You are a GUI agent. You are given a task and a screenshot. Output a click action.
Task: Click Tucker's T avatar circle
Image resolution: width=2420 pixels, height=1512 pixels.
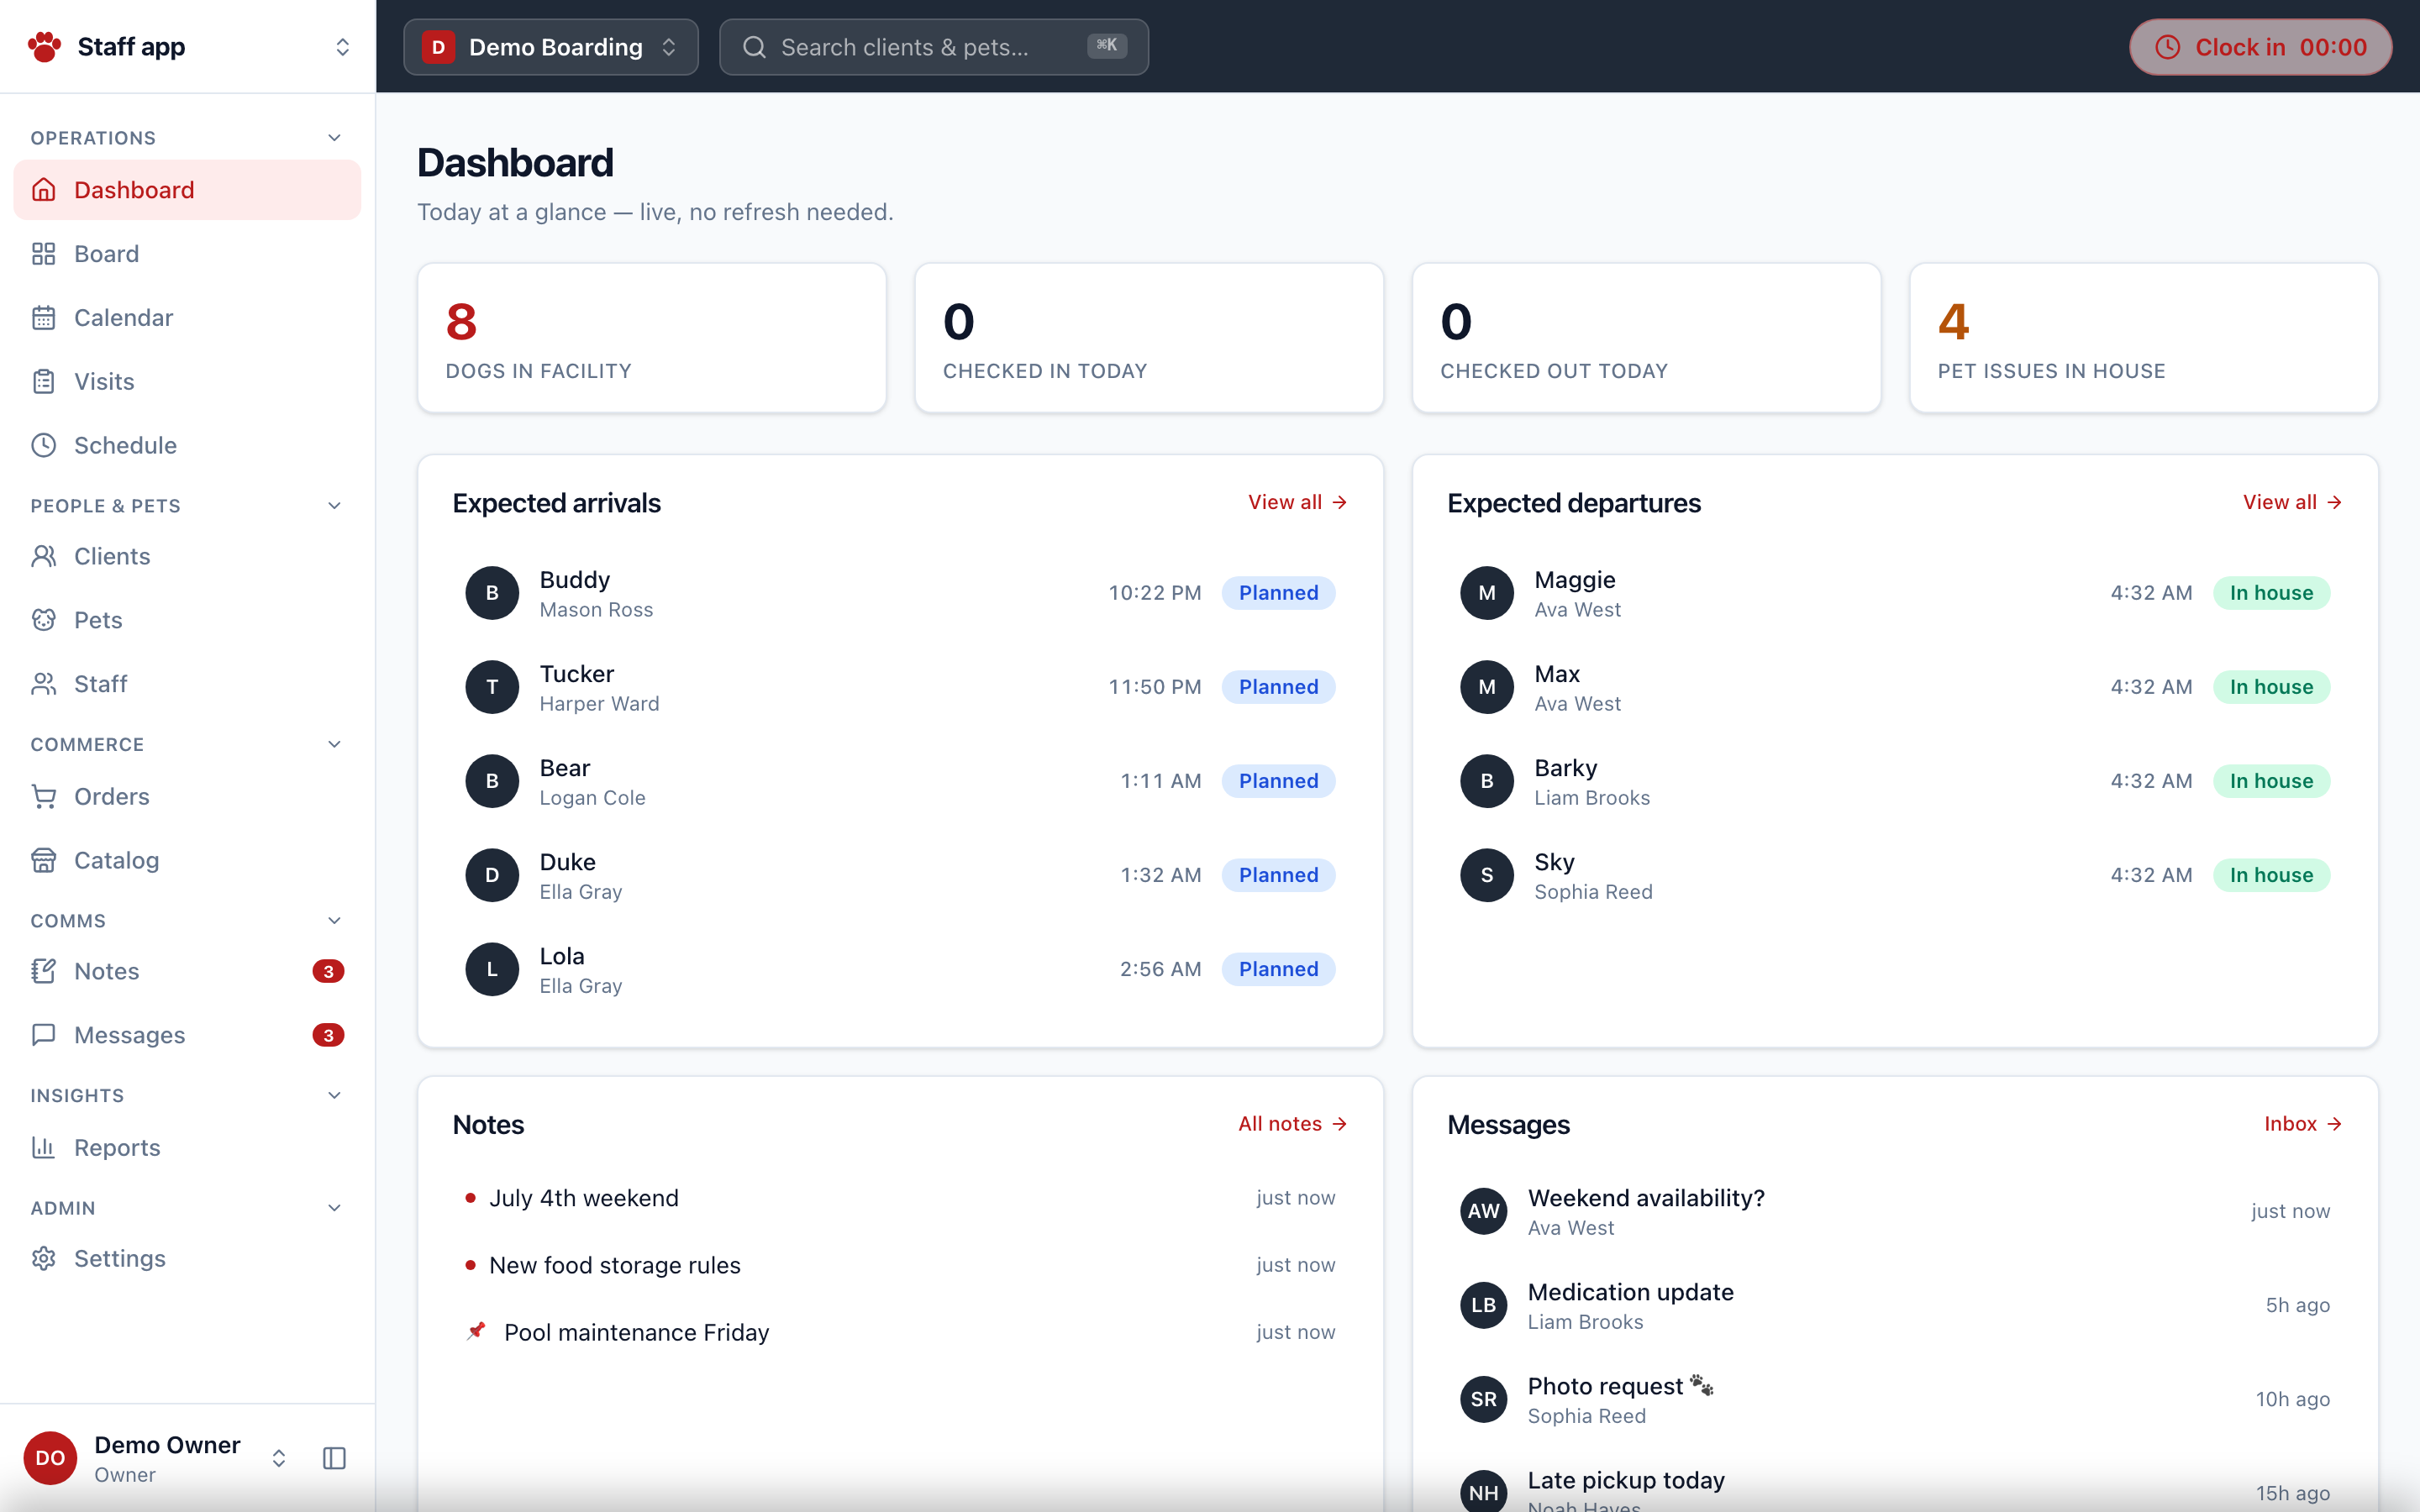492,687
